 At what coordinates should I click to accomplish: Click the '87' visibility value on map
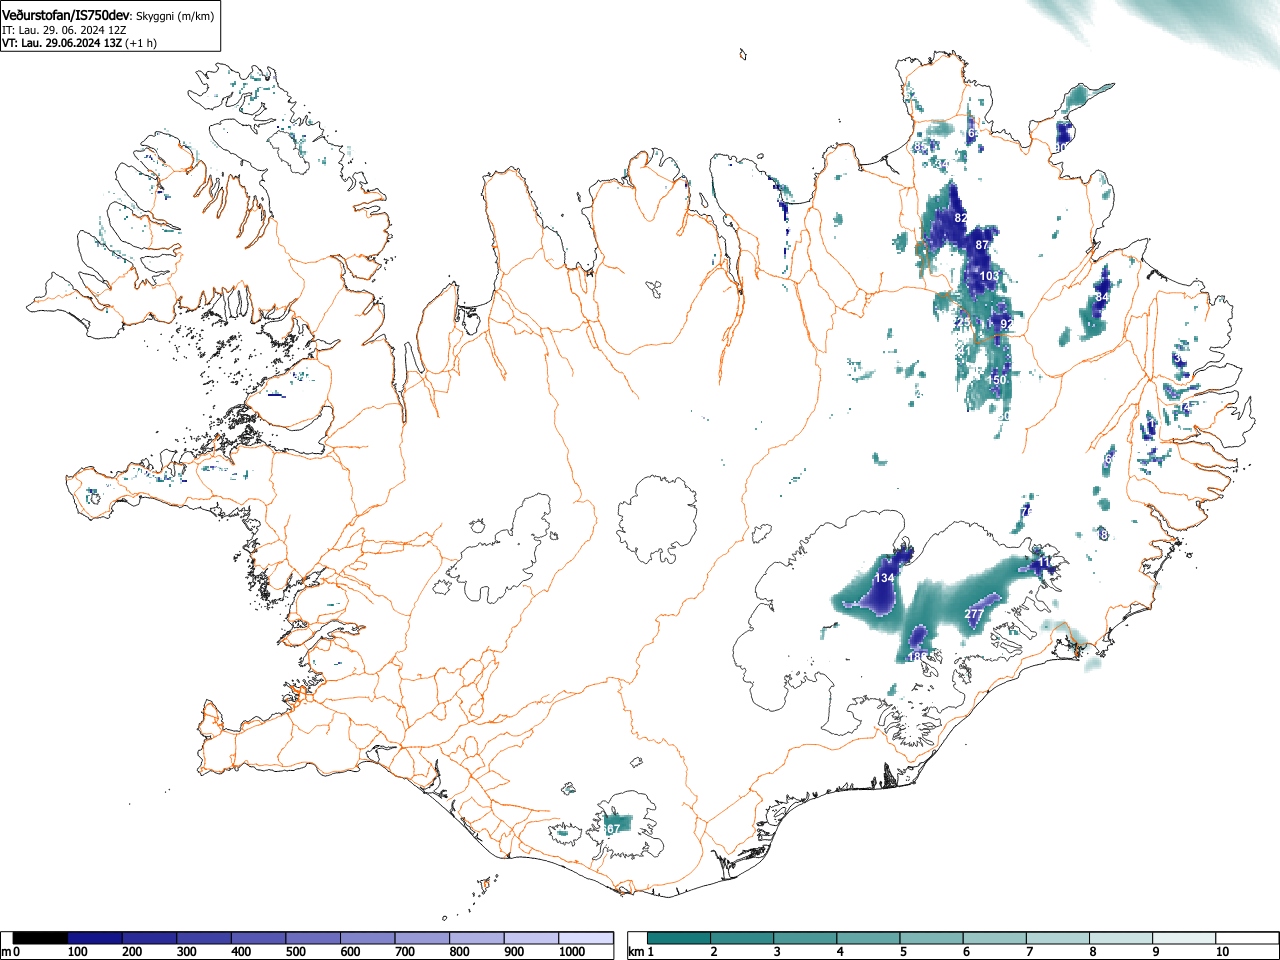coord(982,245)
